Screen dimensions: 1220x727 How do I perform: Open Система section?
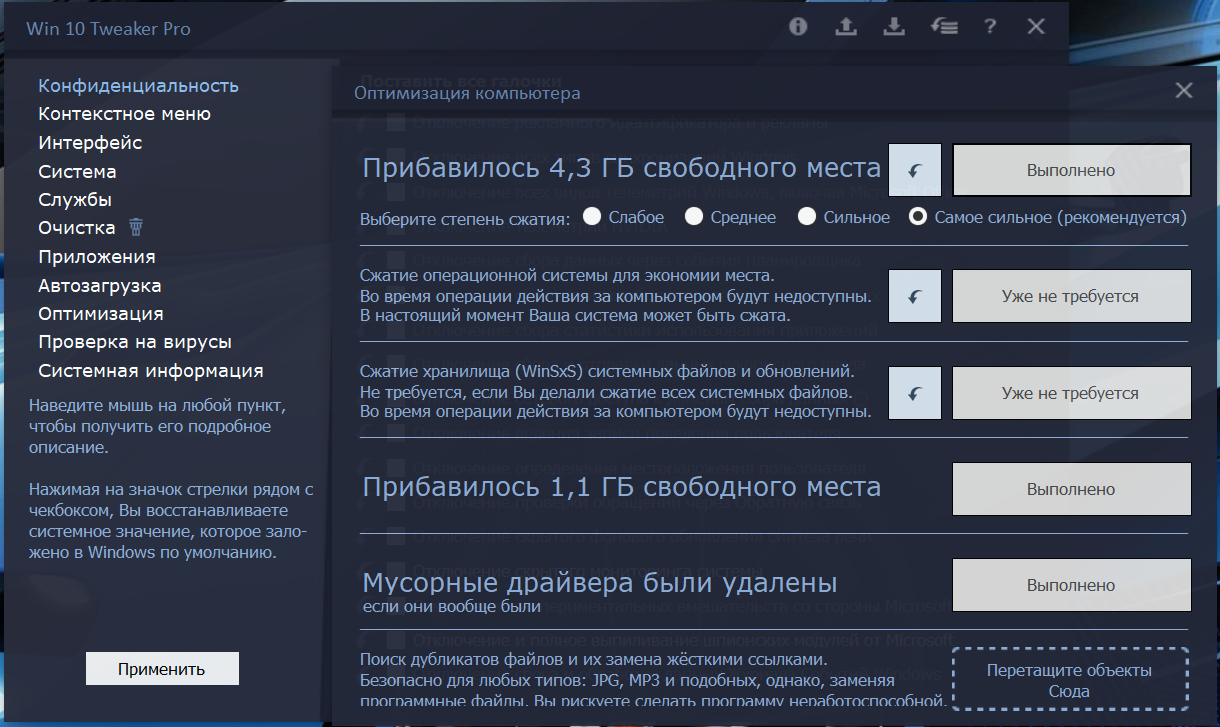(x=77, y=172)
